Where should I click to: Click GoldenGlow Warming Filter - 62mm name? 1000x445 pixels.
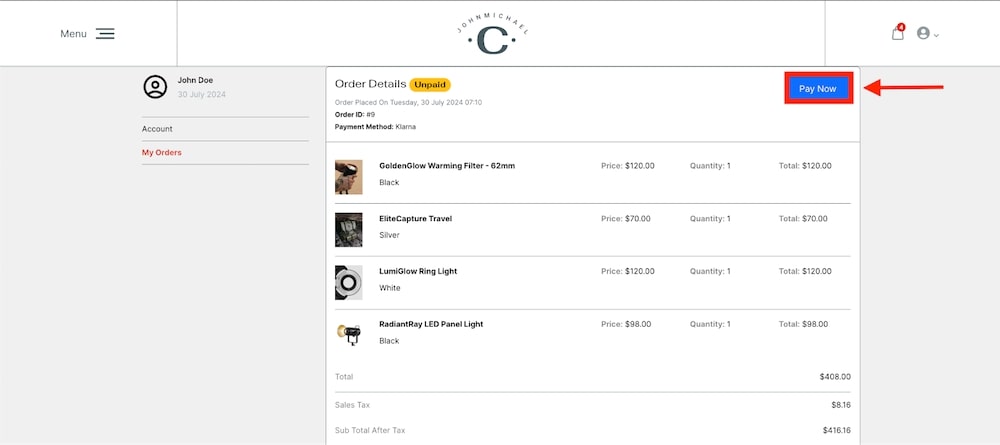[447, 166]
